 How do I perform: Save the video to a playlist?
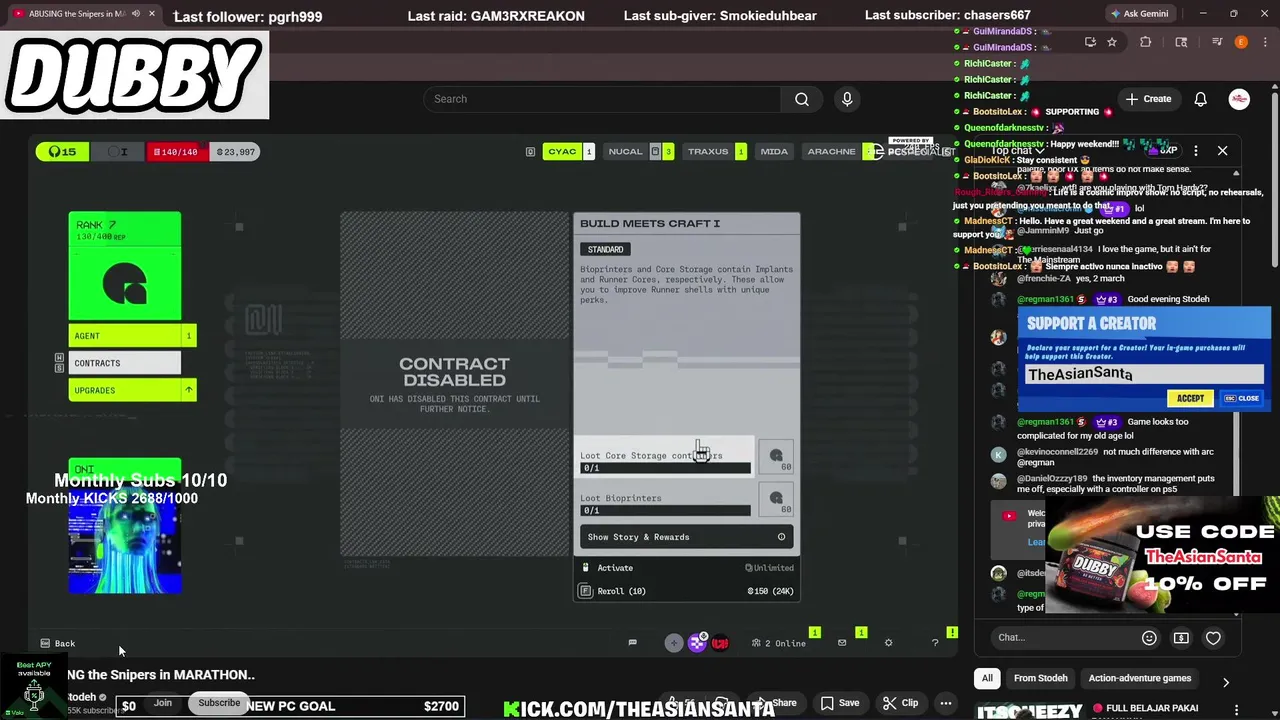(840, 703)
